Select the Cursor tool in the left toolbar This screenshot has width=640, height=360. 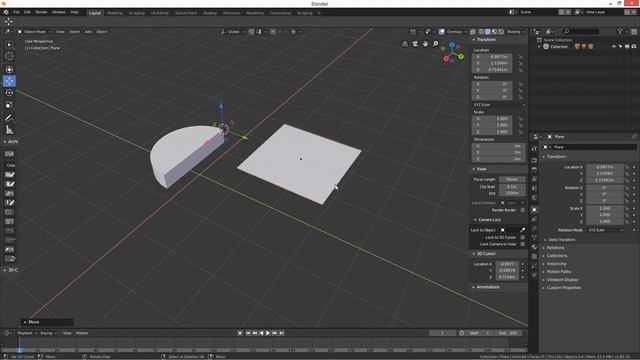(9, 56)
